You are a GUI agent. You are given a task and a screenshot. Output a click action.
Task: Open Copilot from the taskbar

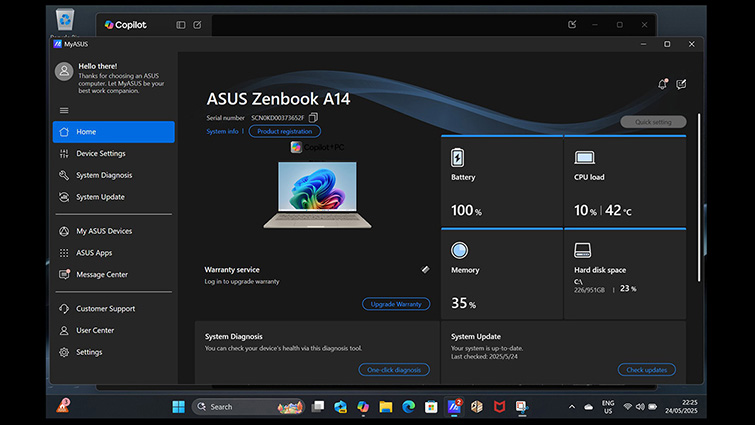363,407
